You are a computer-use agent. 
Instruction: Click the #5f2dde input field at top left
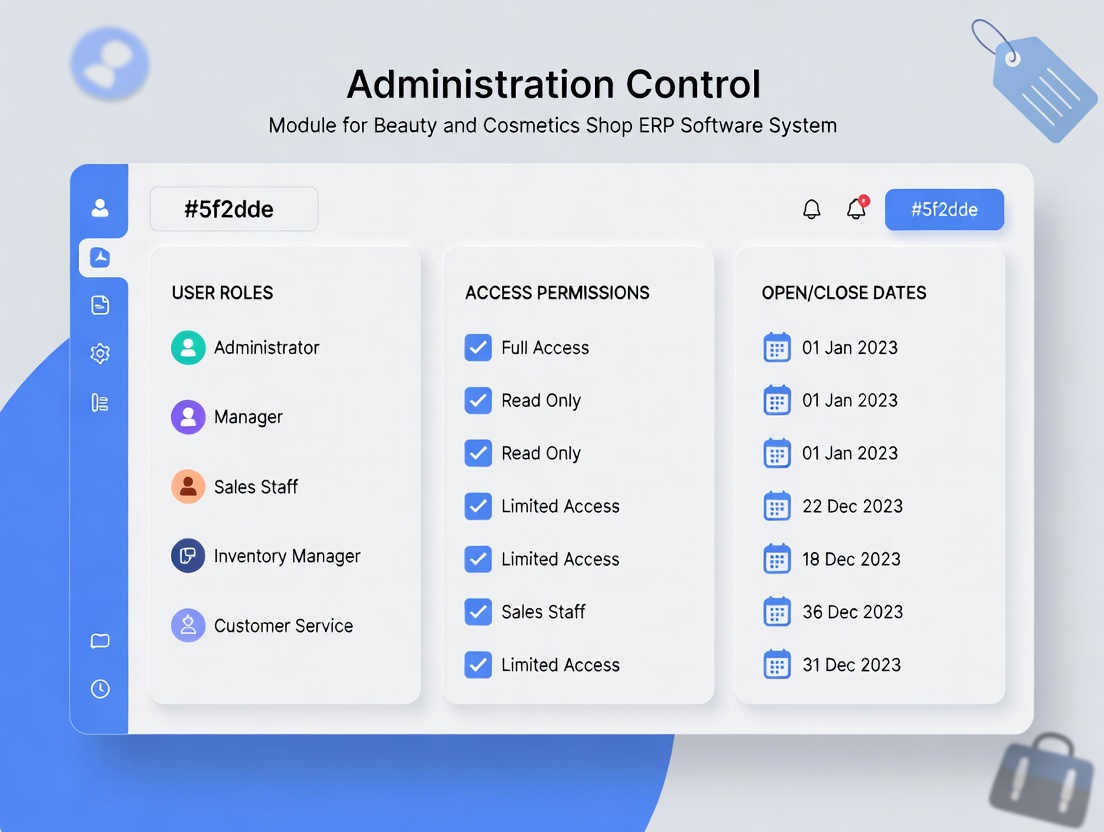(x=234, y=210)
